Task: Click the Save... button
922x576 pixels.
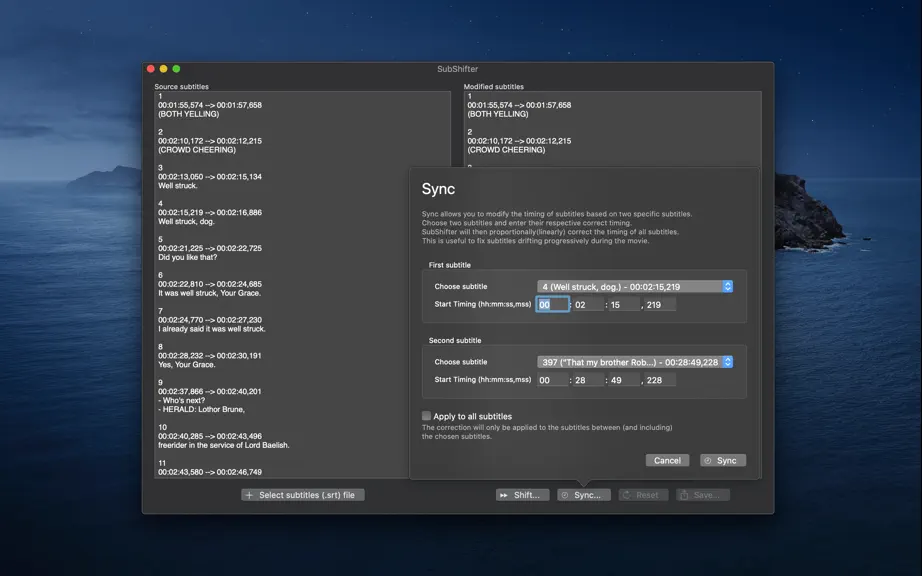Action: coord(703,495)
